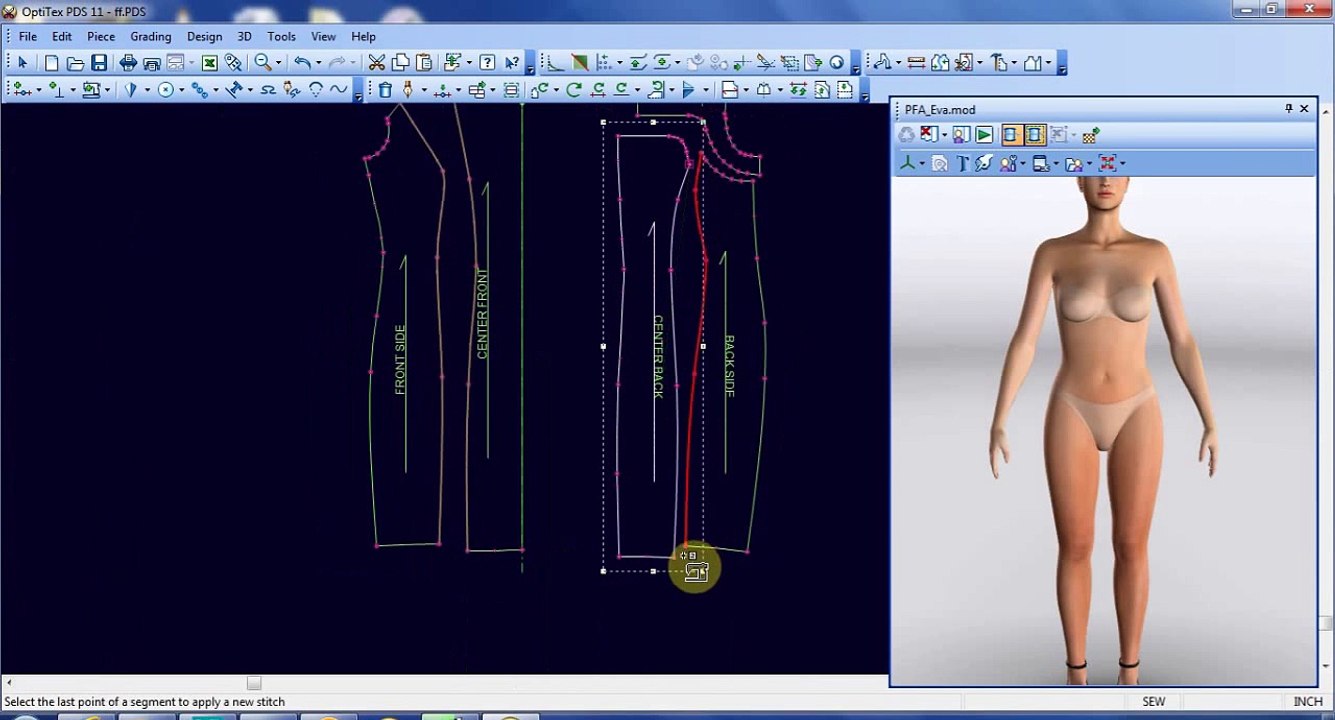Expand the 3D axis icon dropdown arrow
1335x720 pixels.
[x=921, y=164]
